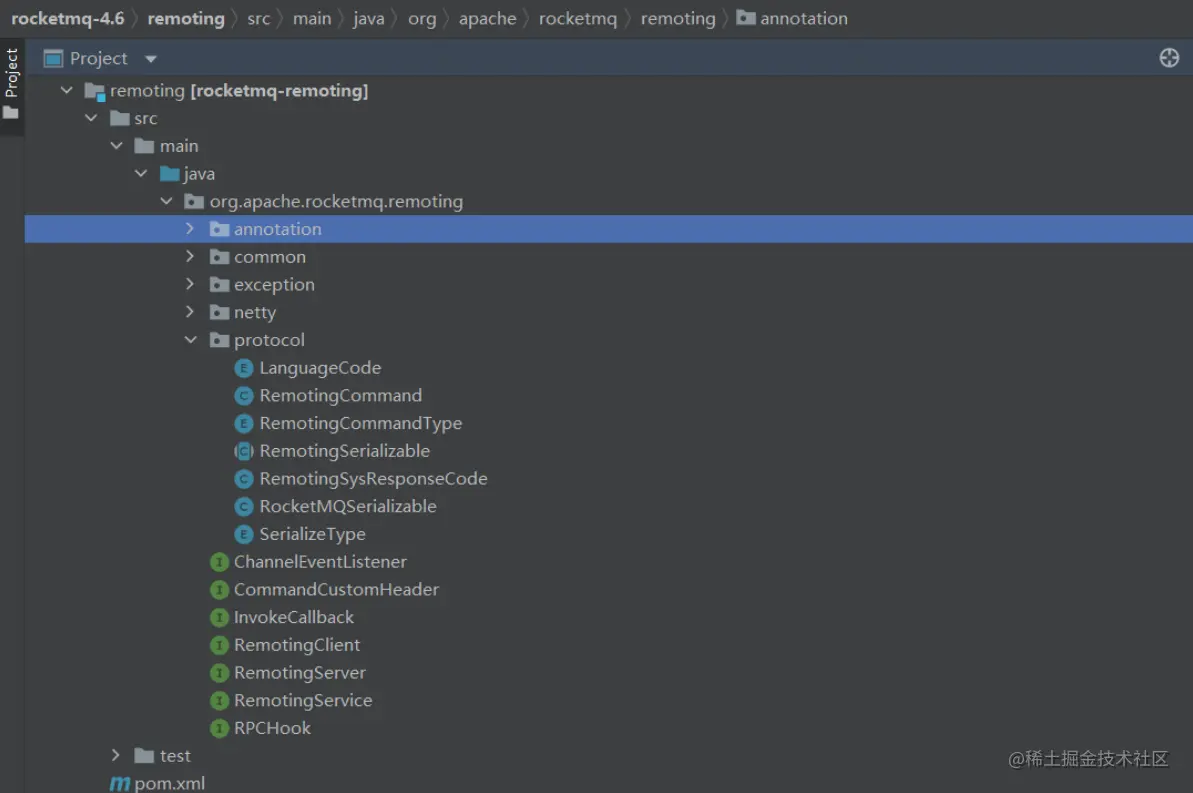
Task: Select the annotation row in project tree
Action: pos(609,229)
